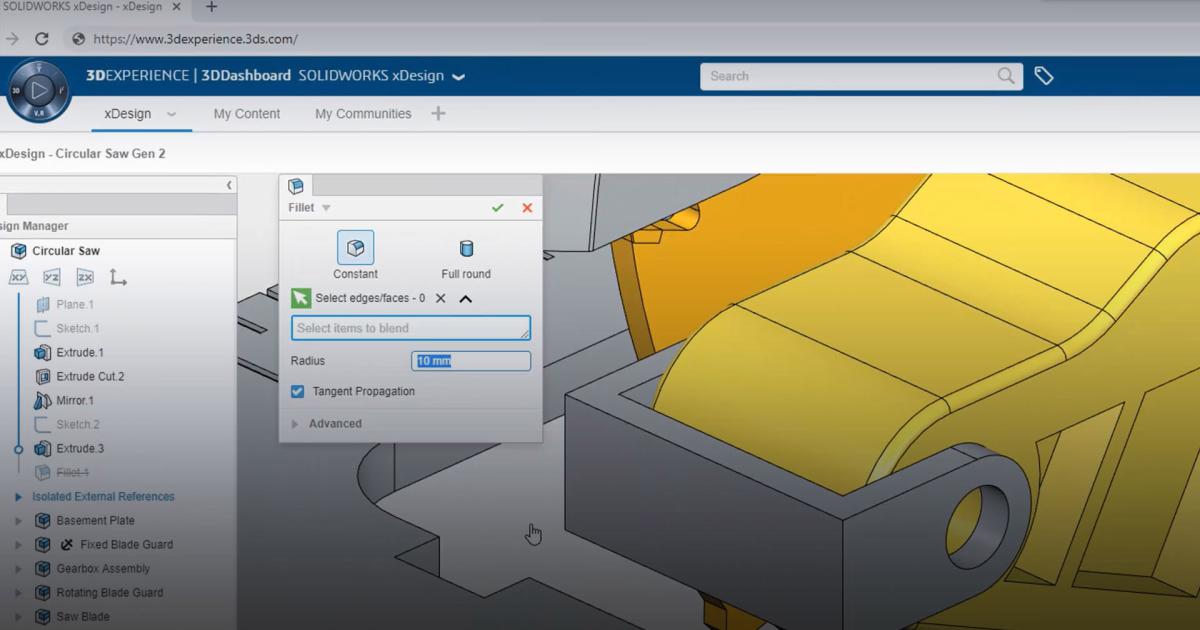Clear the edges/faces selection with X
Image resolution: width=1200 pixels, height=630 pixels.
coord(440,298)
